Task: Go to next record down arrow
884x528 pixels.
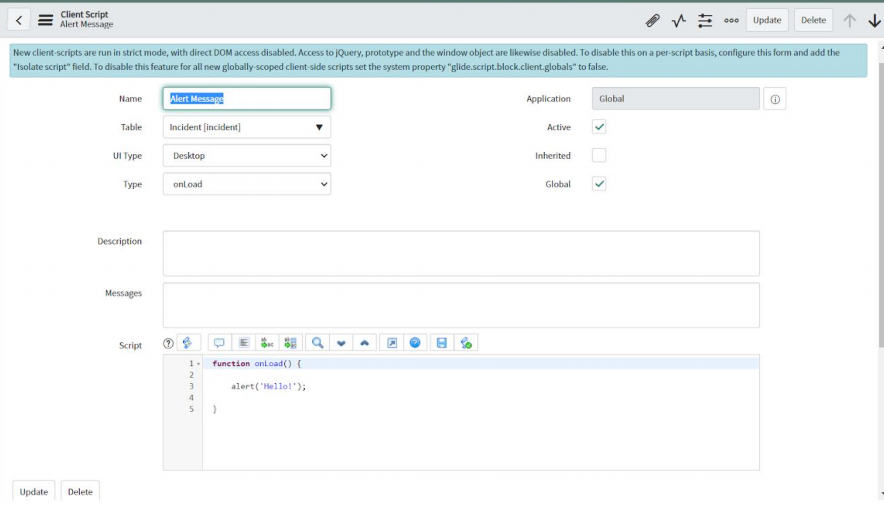Action: (x=874, y=21)
